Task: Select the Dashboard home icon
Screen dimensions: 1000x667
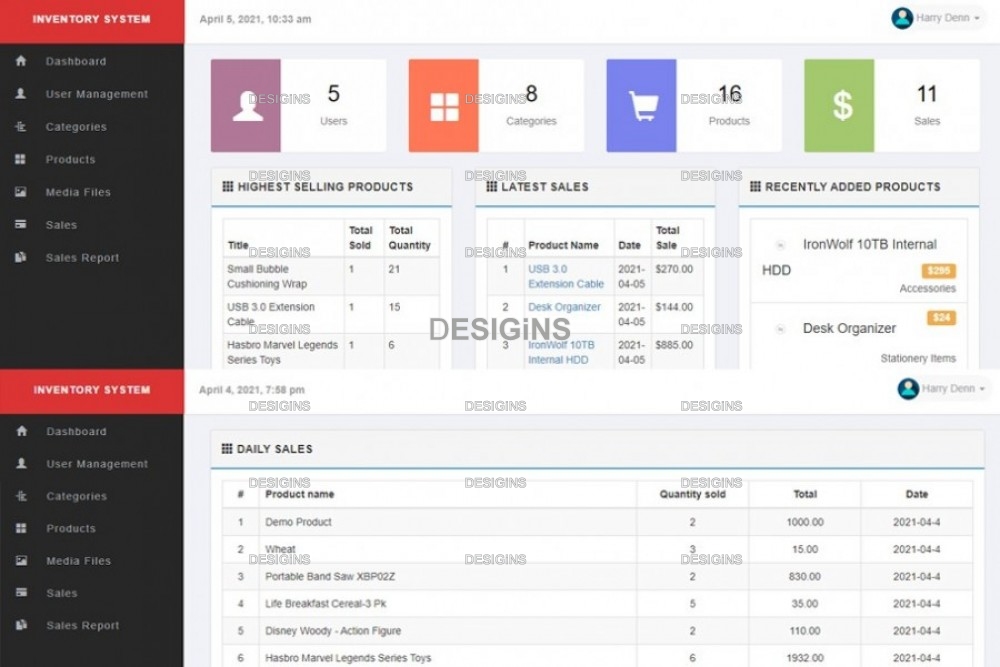Action: pos(20,61)
